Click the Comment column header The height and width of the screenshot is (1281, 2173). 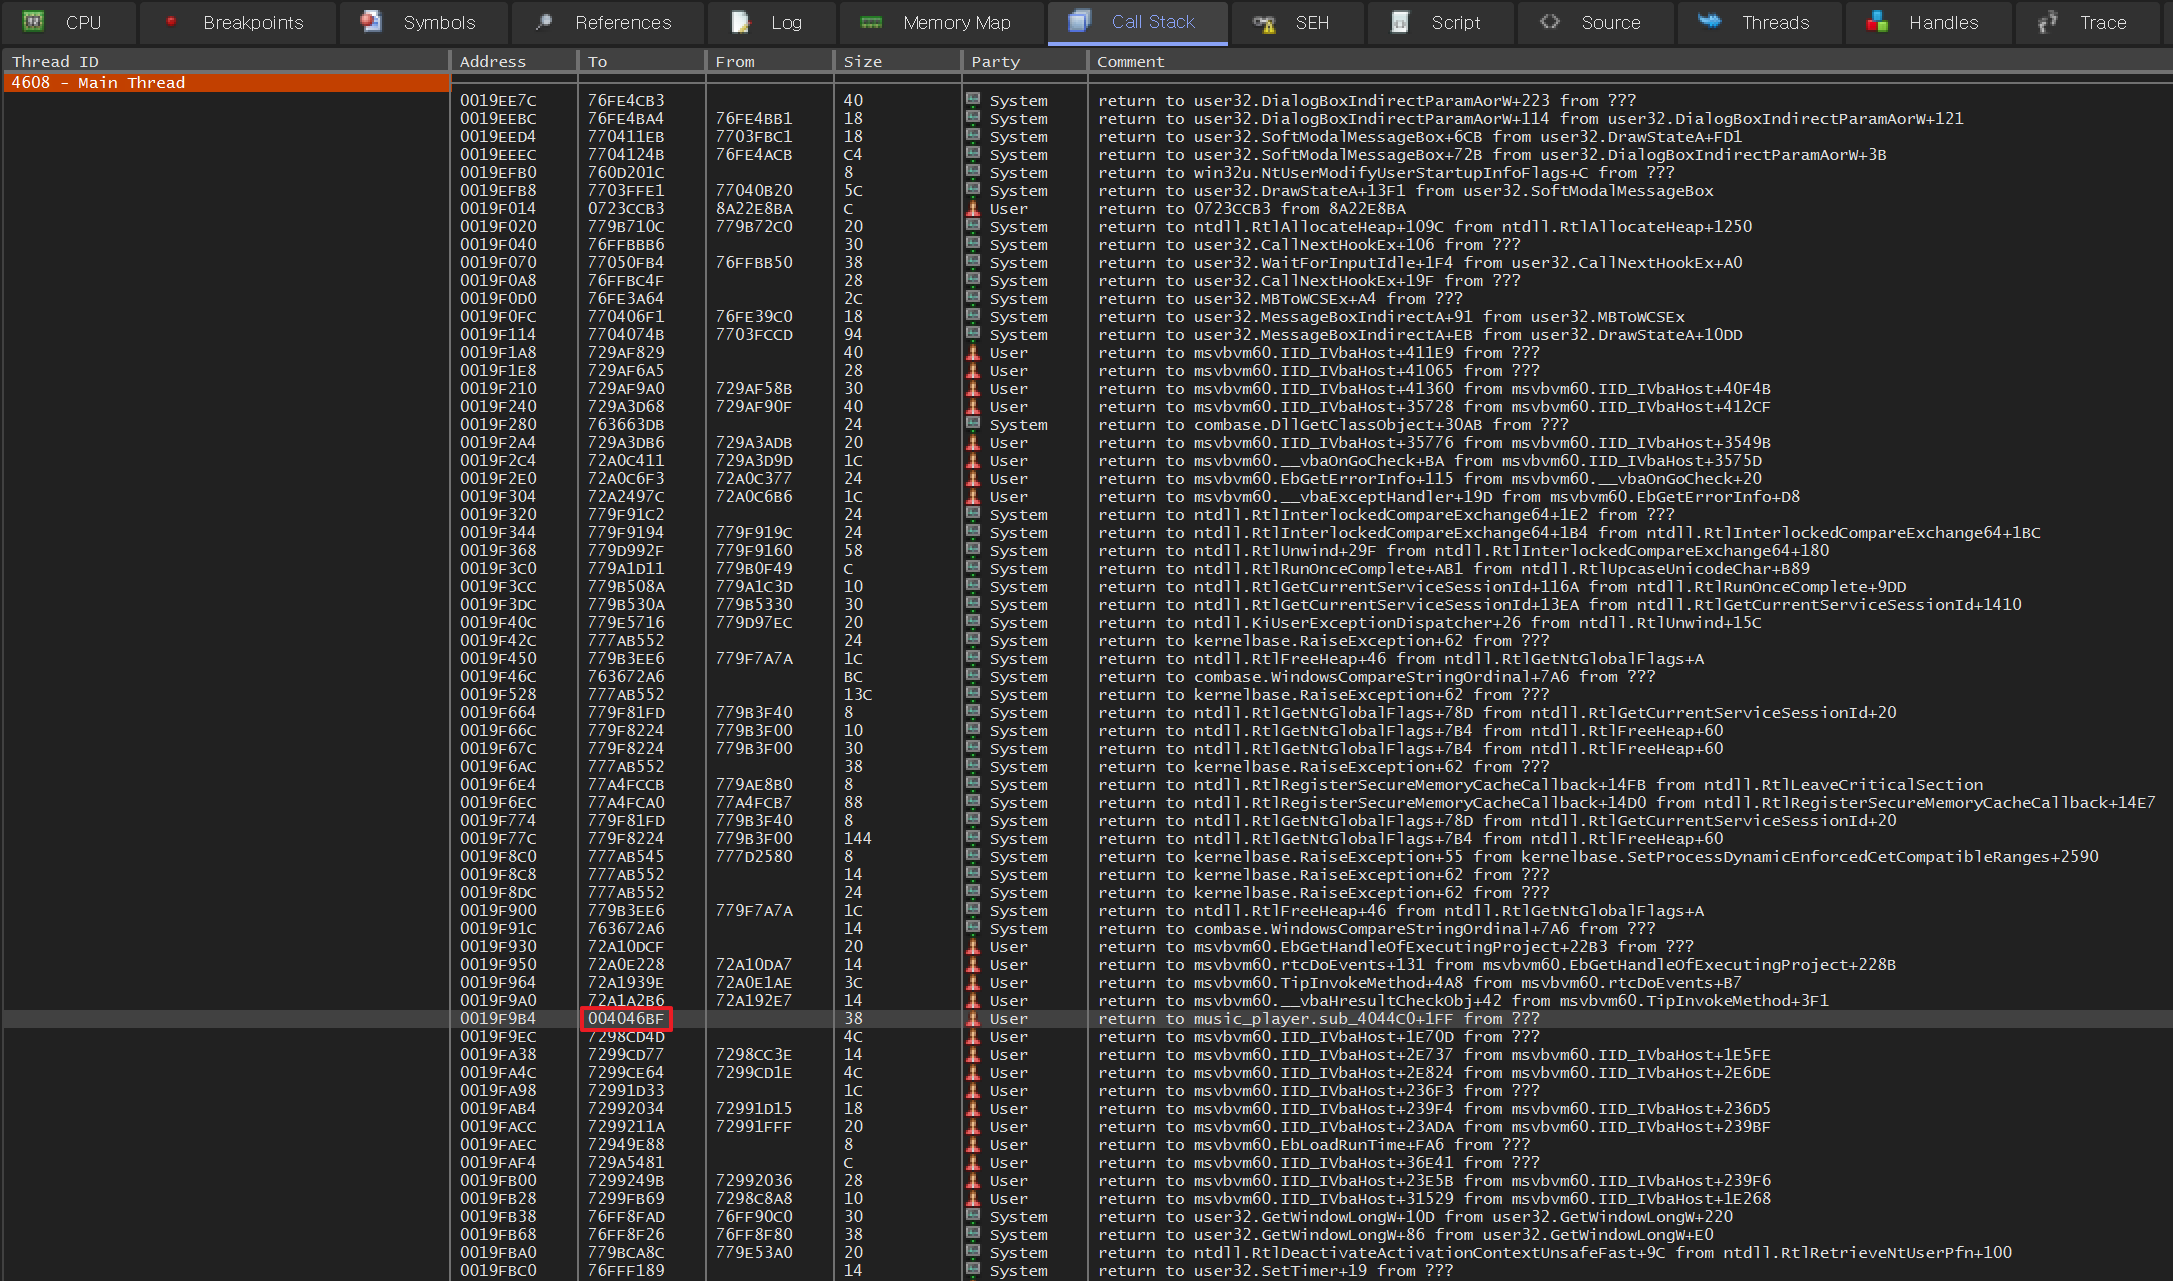(x=1130, y=62)
